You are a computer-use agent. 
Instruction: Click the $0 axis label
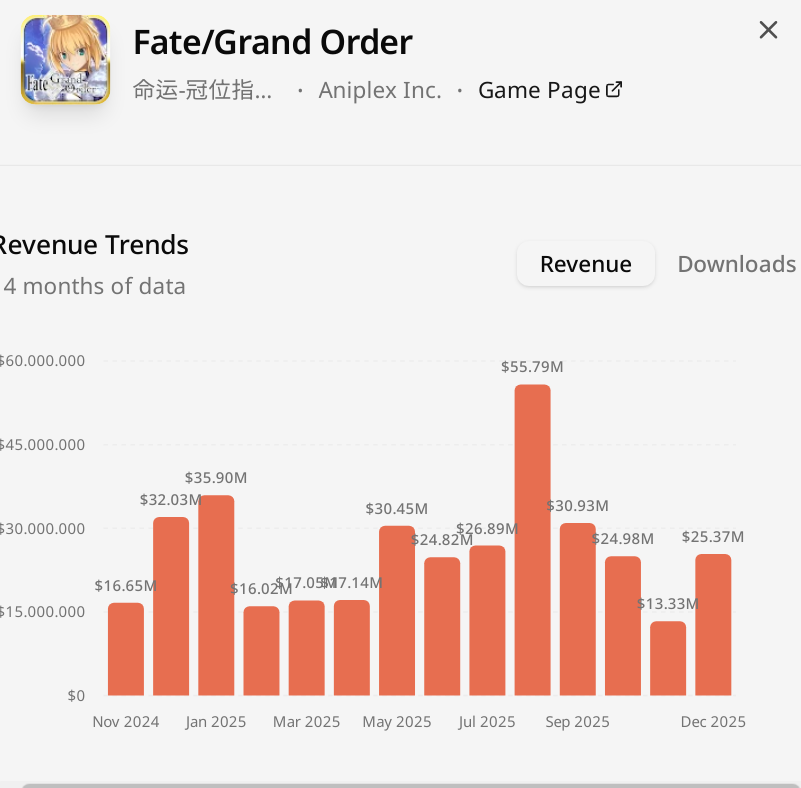pyautogui.click(x=76, y=696)
